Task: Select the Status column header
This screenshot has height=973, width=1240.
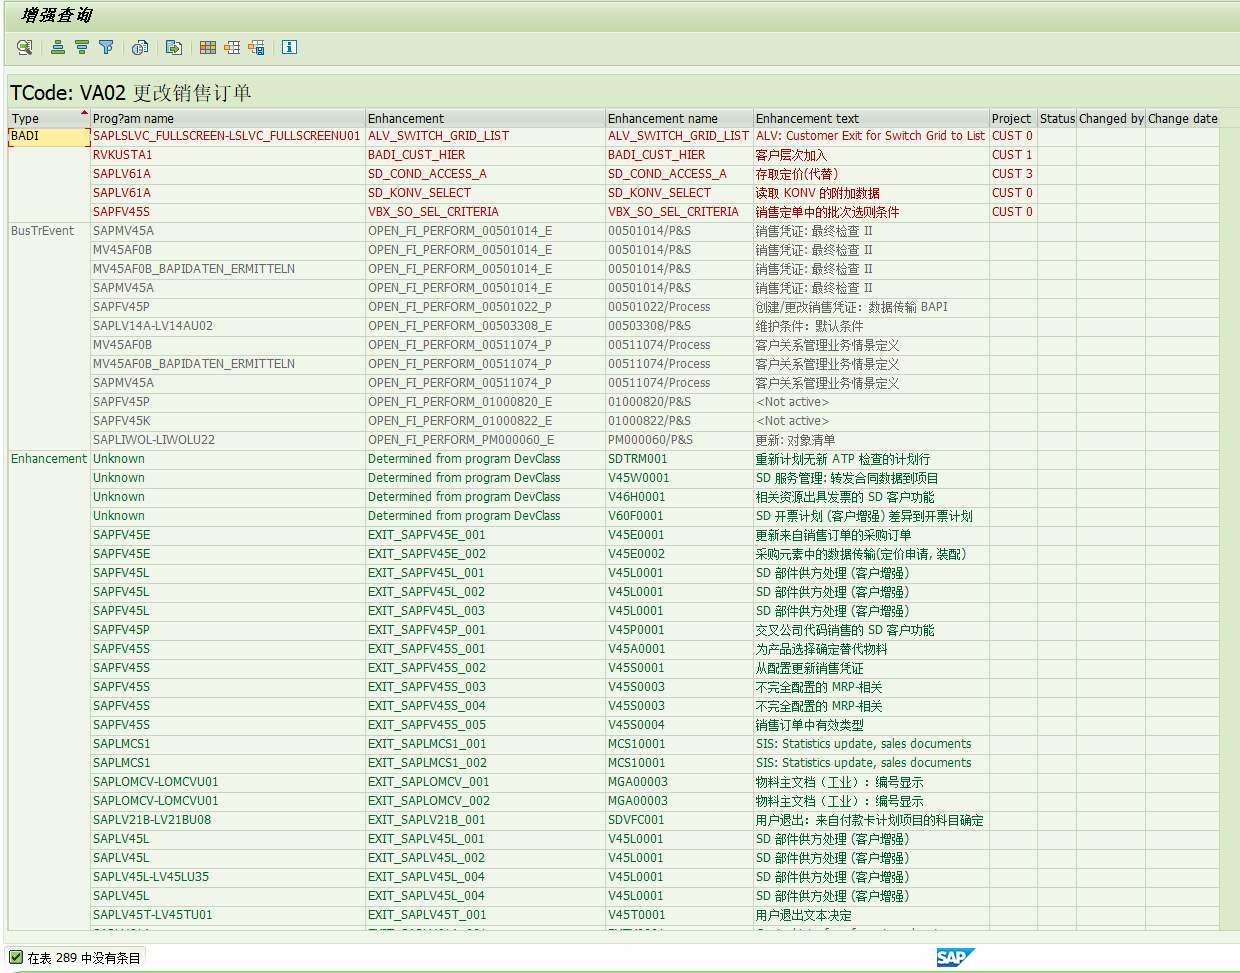Action: (x=1057, y=118)
